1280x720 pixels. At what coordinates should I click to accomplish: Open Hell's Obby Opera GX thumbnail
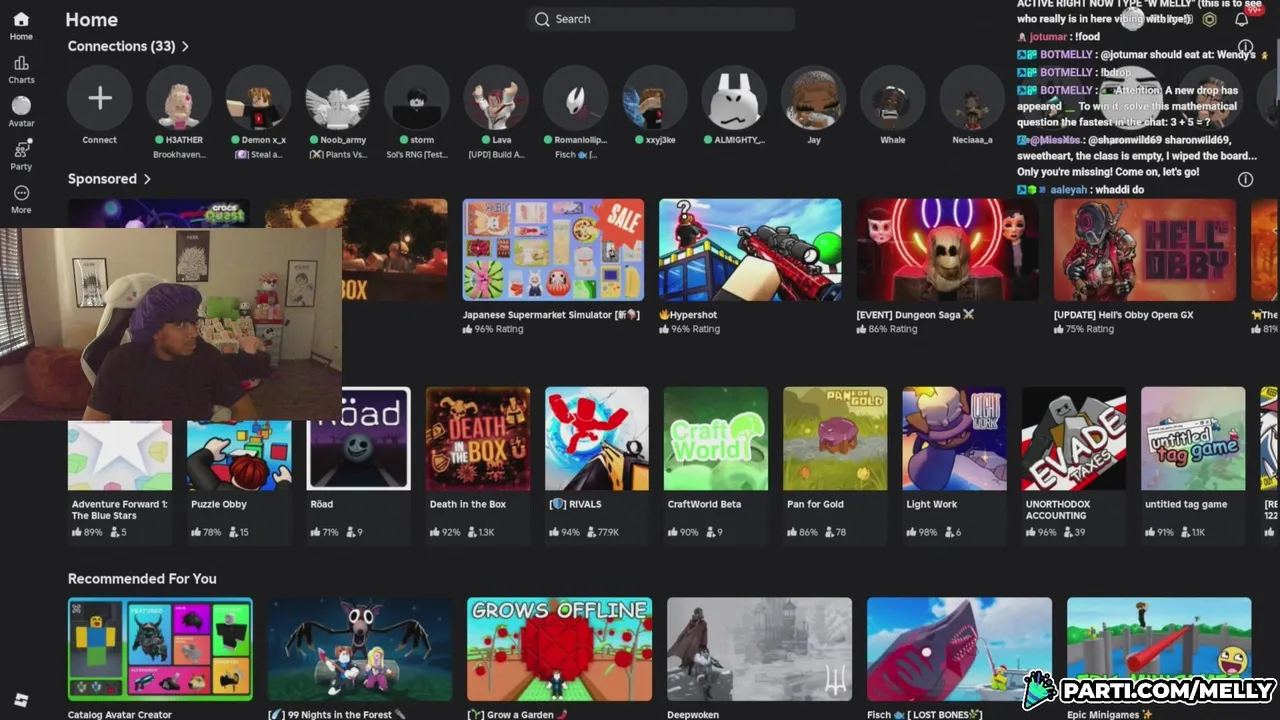tap(1144, 250)
